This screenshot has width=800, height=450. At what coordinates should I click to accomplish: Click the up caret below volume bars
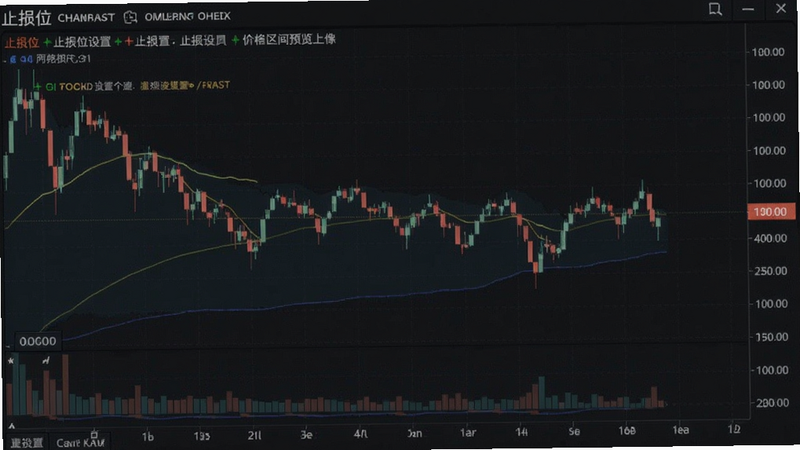pos(12,426)
